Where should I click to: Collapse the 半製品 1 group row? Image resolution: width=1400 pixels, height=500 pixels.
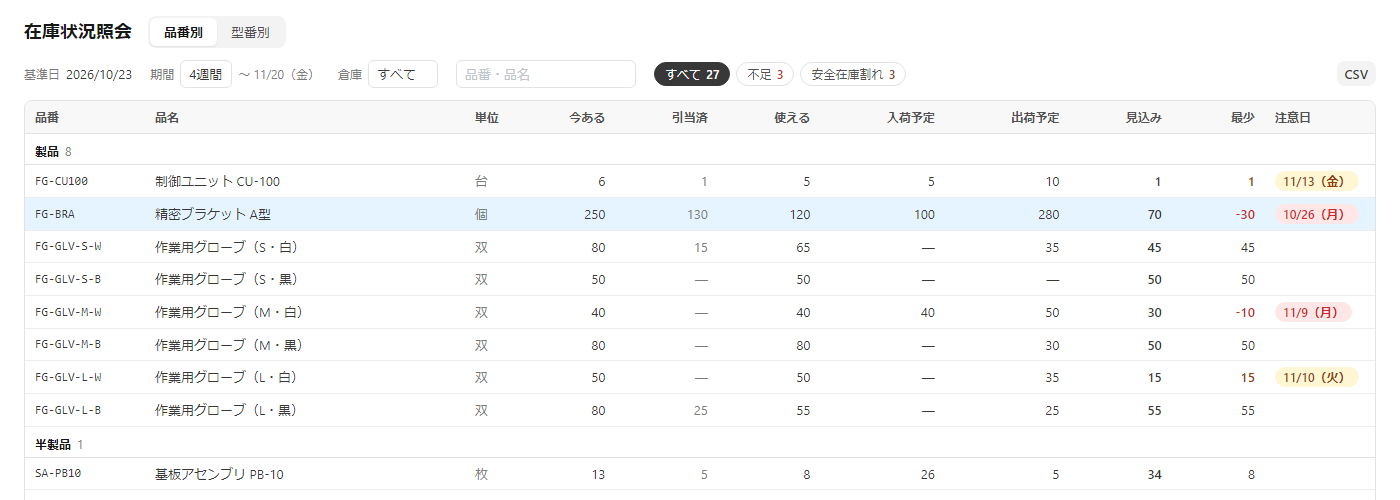[x=700, y=444]
